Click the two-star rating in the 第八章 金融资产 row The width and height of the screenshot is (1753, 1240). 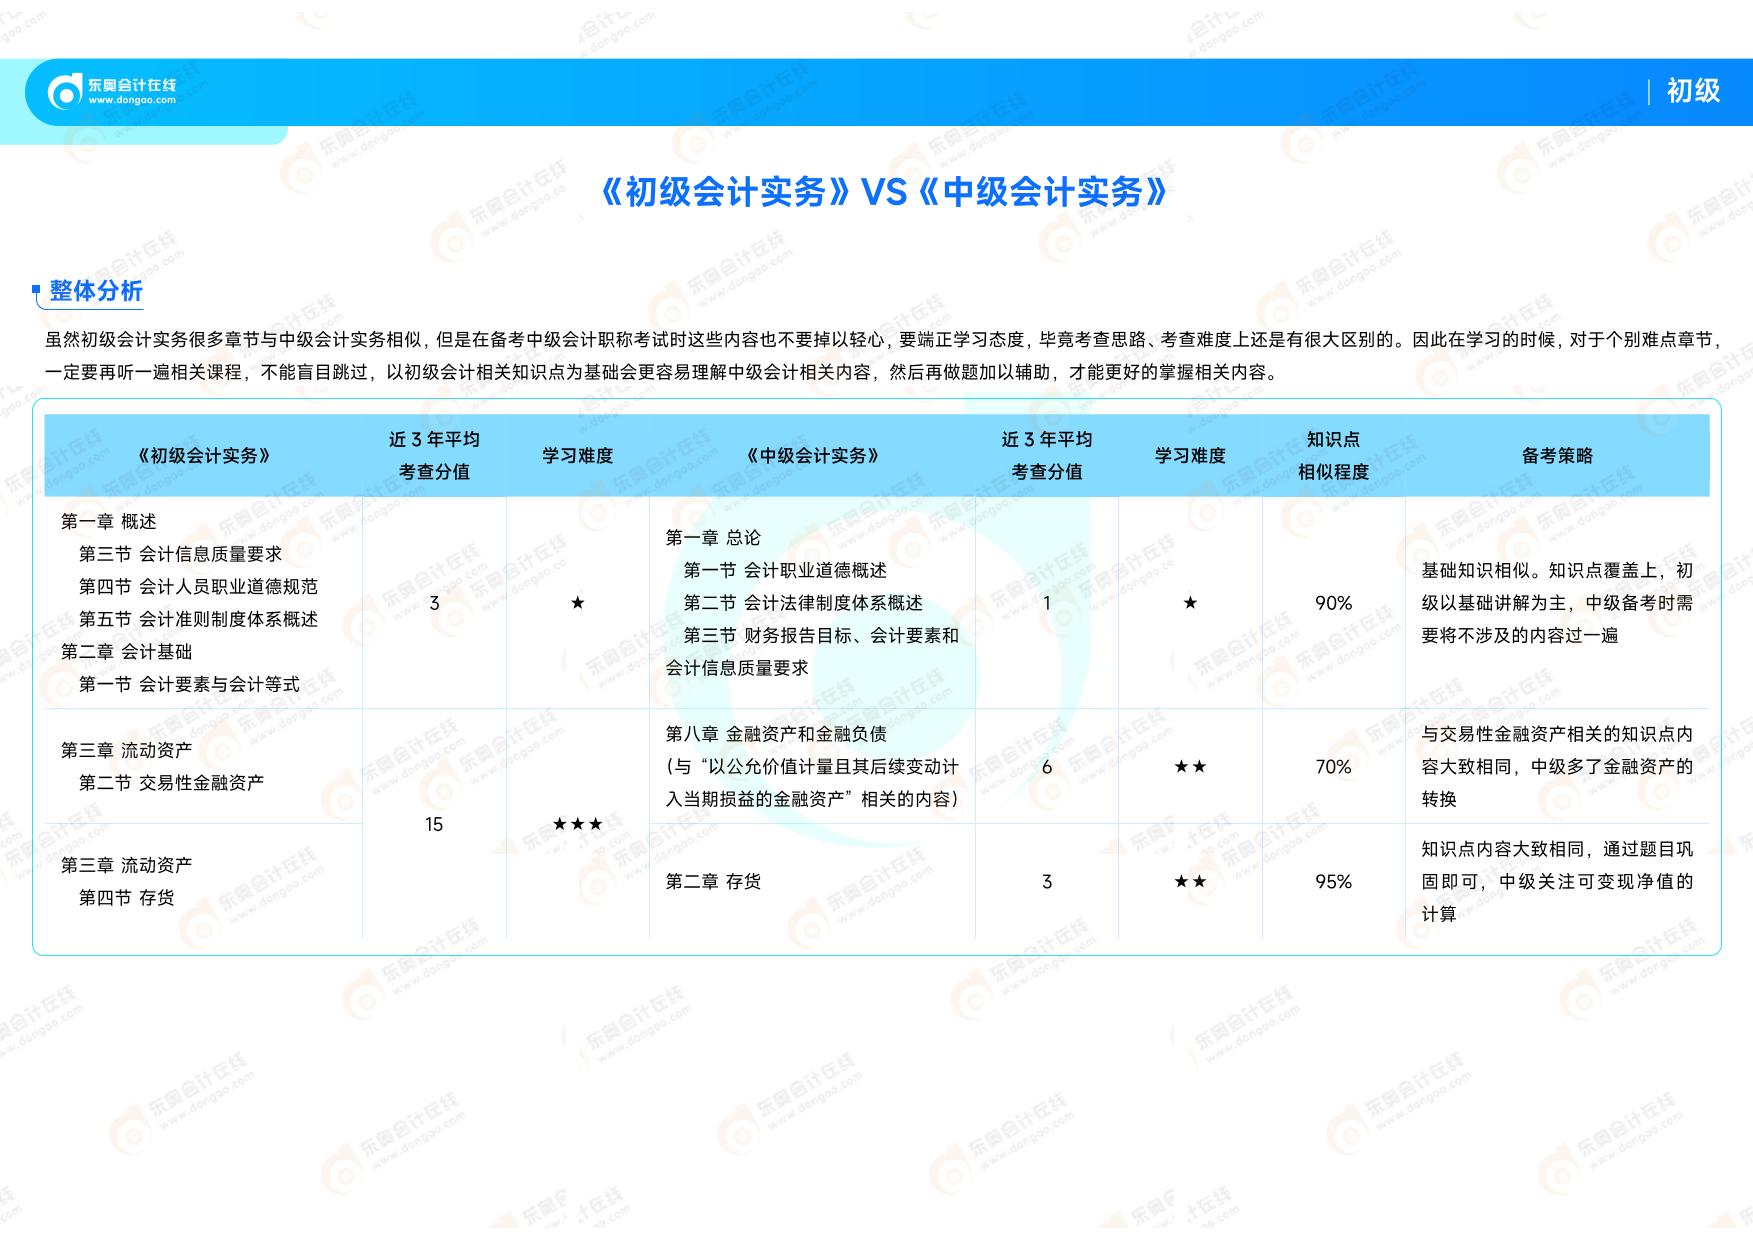[x=1190, y=767]
